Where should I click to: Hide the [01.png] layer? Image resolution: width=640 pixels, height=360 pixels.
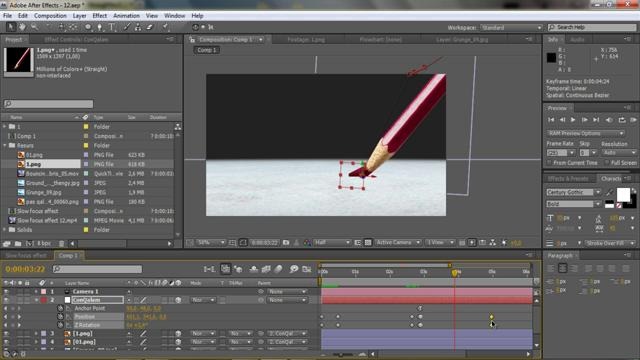pos(6,342)
